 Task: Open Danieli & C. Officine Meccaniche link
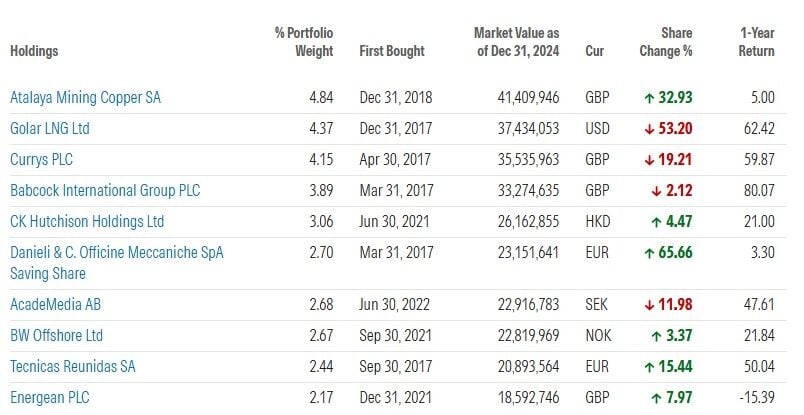116,253
